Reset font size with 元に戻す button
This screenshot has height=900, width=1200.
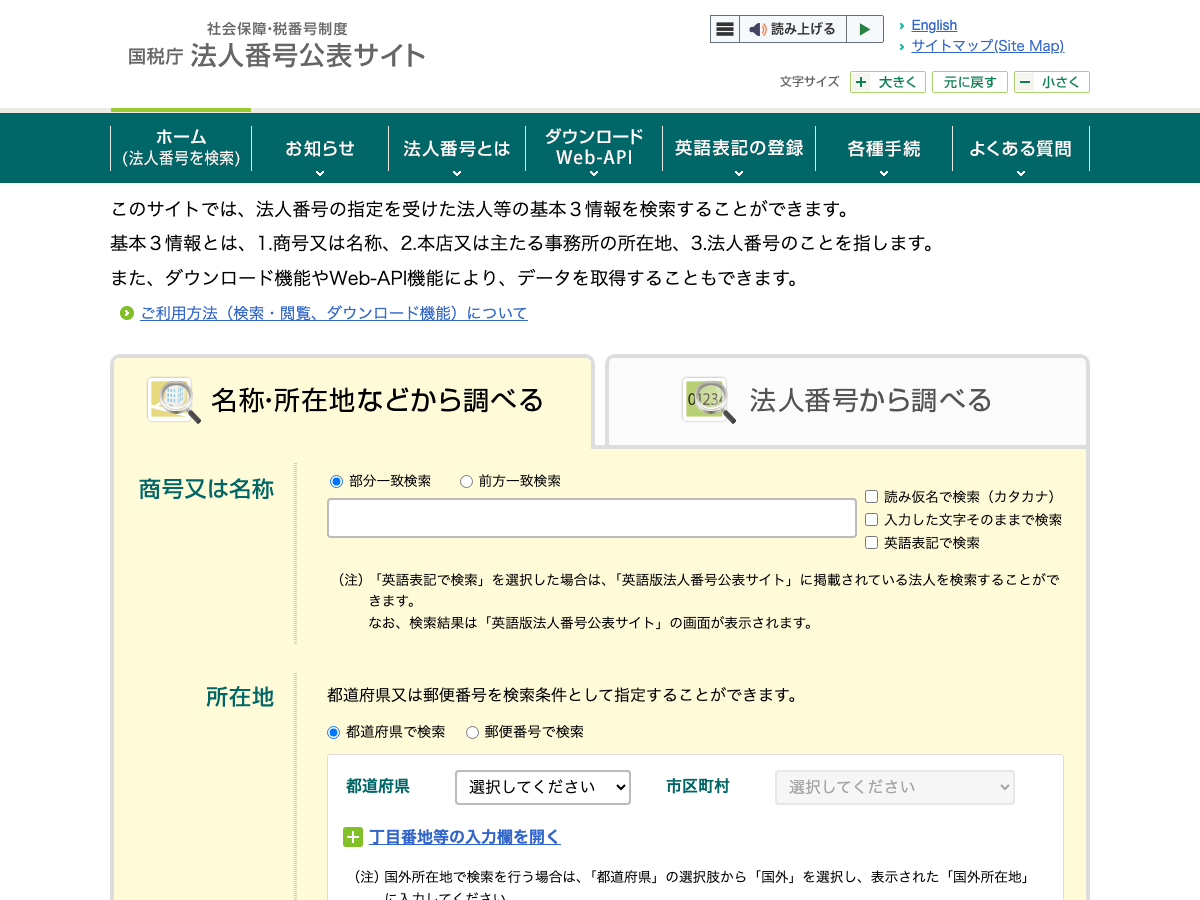pos(970,82)
